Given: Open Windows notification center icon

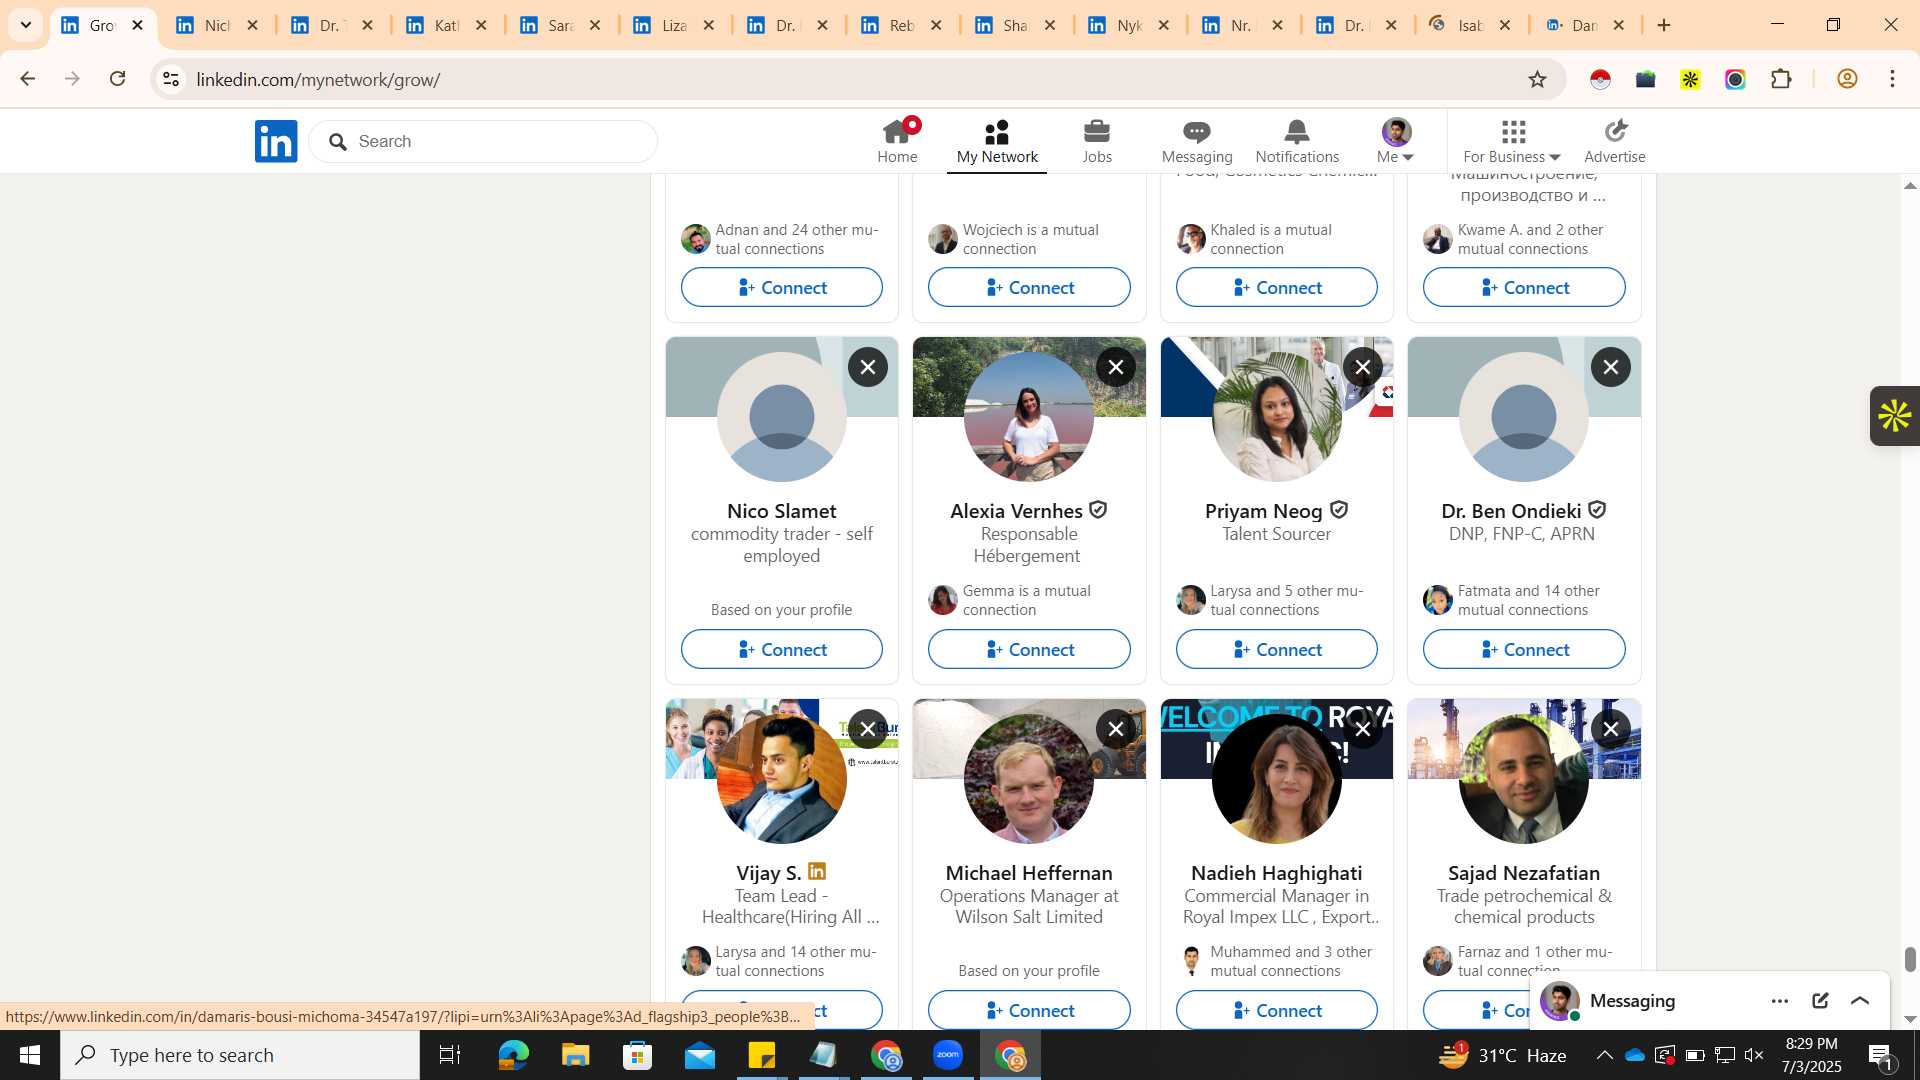Looking at the screenshot, I should coord(1880,1055).
